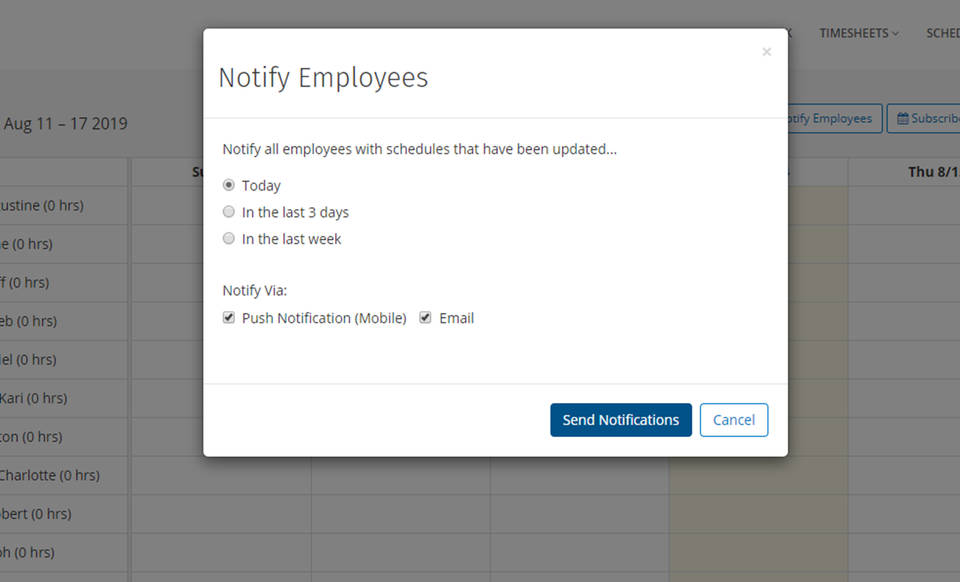
Task: Click the calendar icon on Subscribe button
Action: point(902,118)
